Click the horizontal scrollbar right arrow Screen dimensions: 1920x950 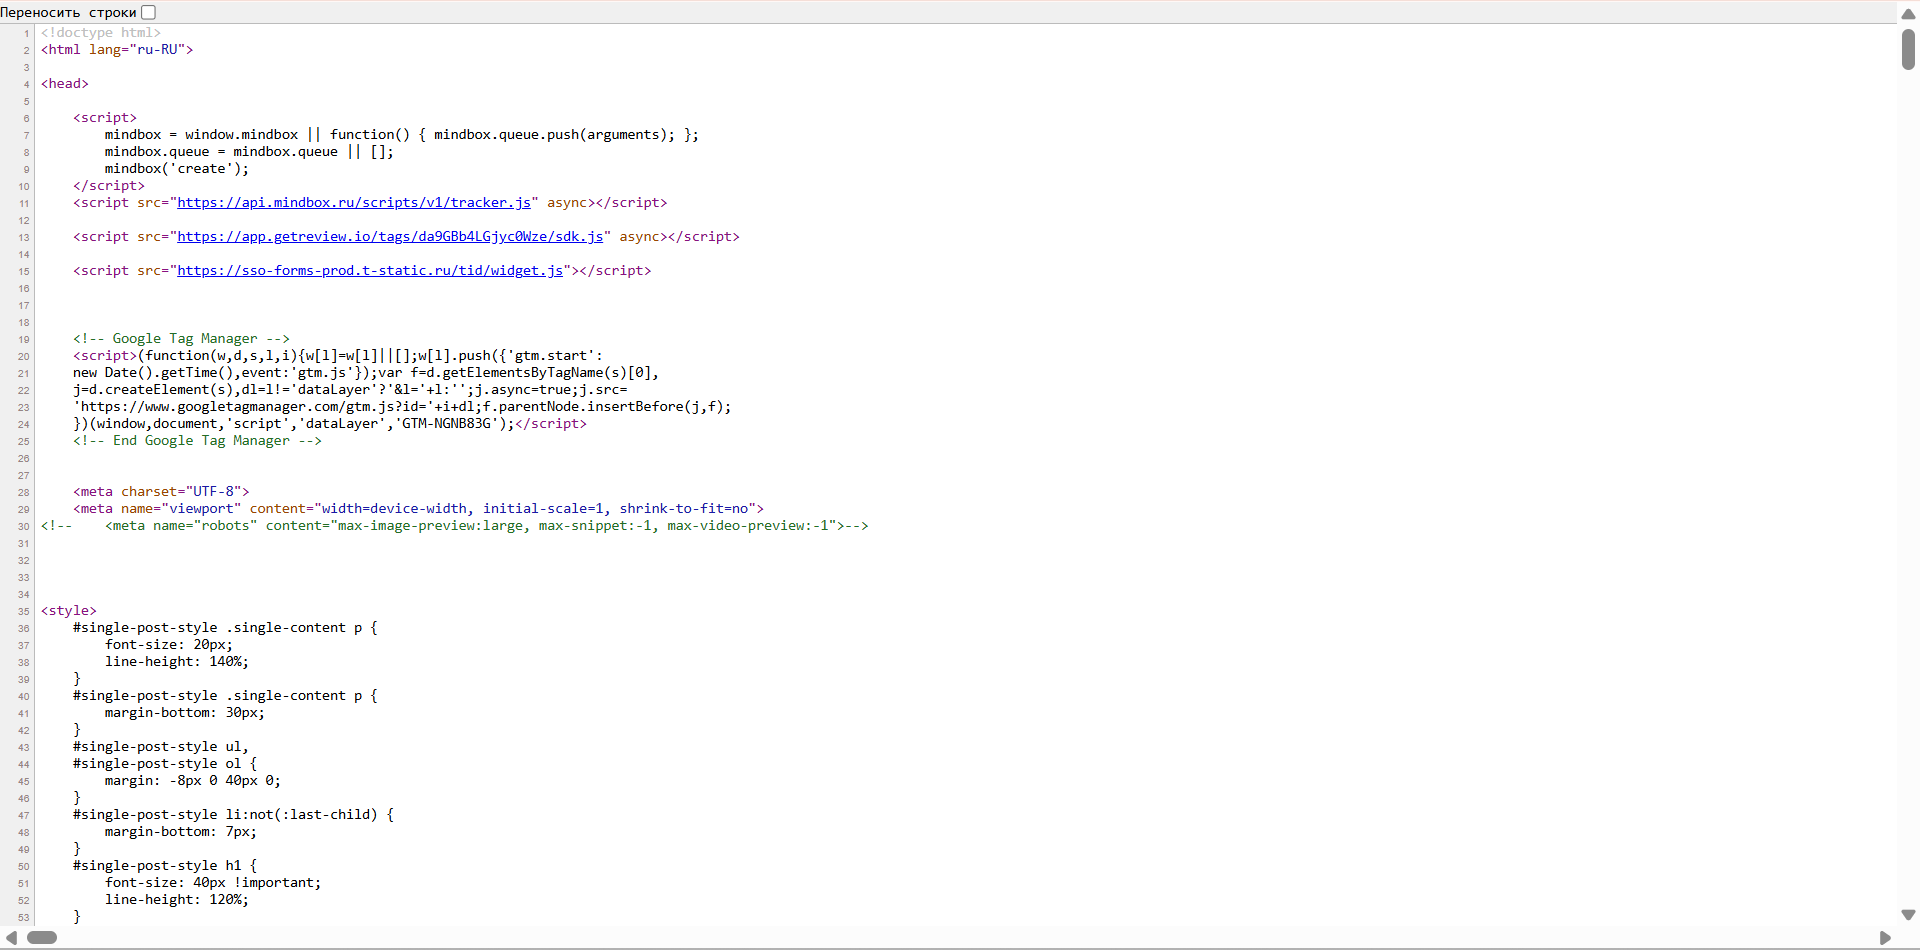point(1885,938)
